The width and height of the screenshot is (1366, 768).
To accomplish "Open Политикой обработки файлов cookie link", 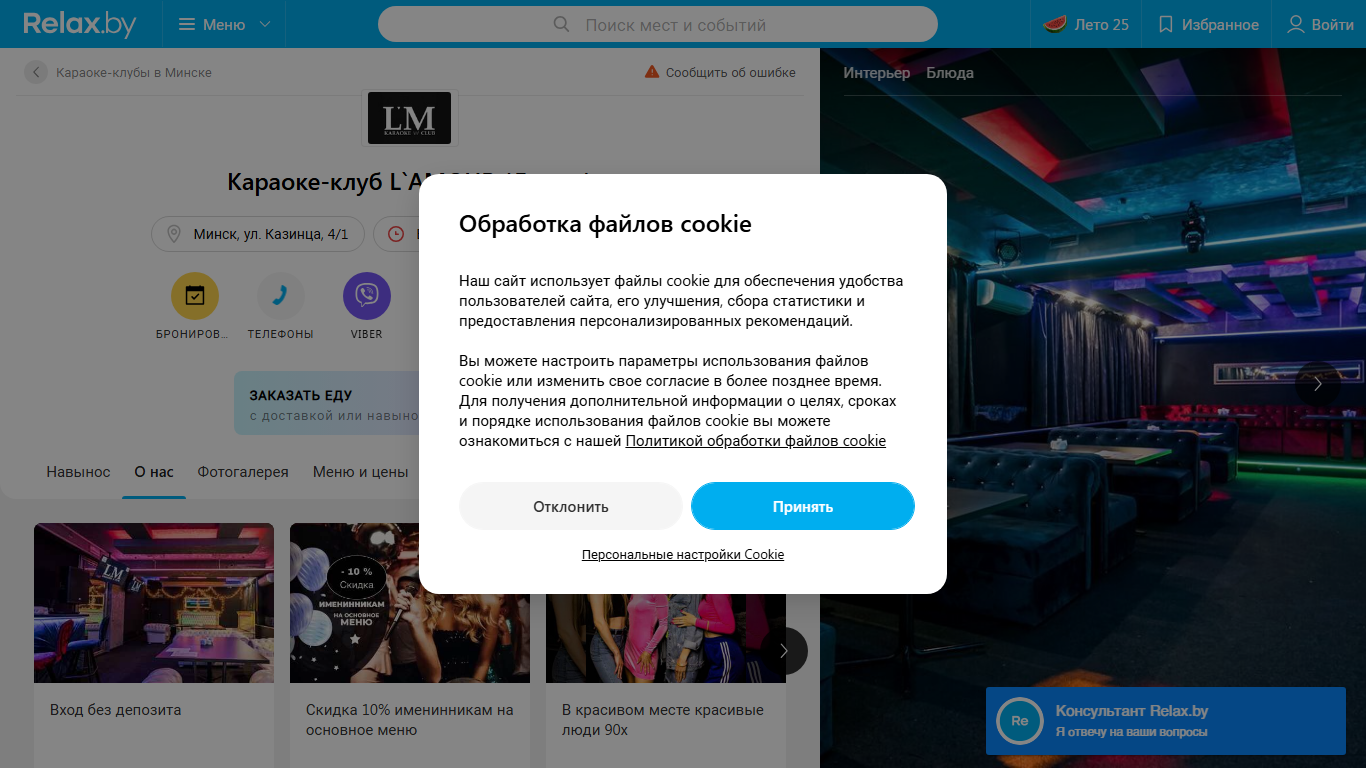I will (756, 441).
